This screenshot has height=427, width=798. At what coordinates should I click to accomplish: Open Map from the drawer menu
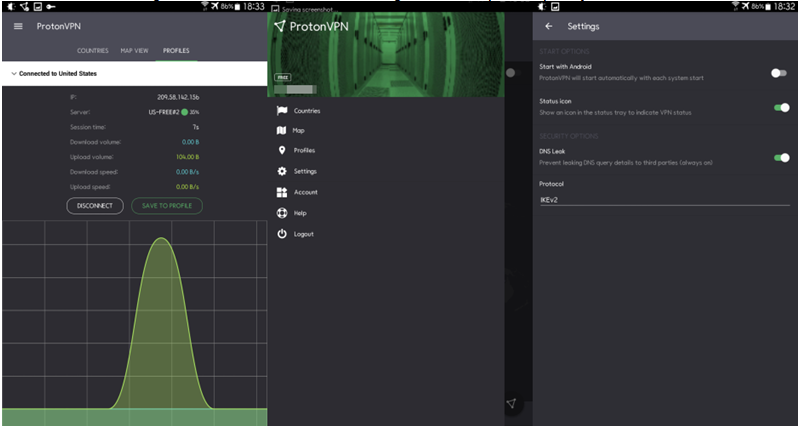tap(298, 131)
